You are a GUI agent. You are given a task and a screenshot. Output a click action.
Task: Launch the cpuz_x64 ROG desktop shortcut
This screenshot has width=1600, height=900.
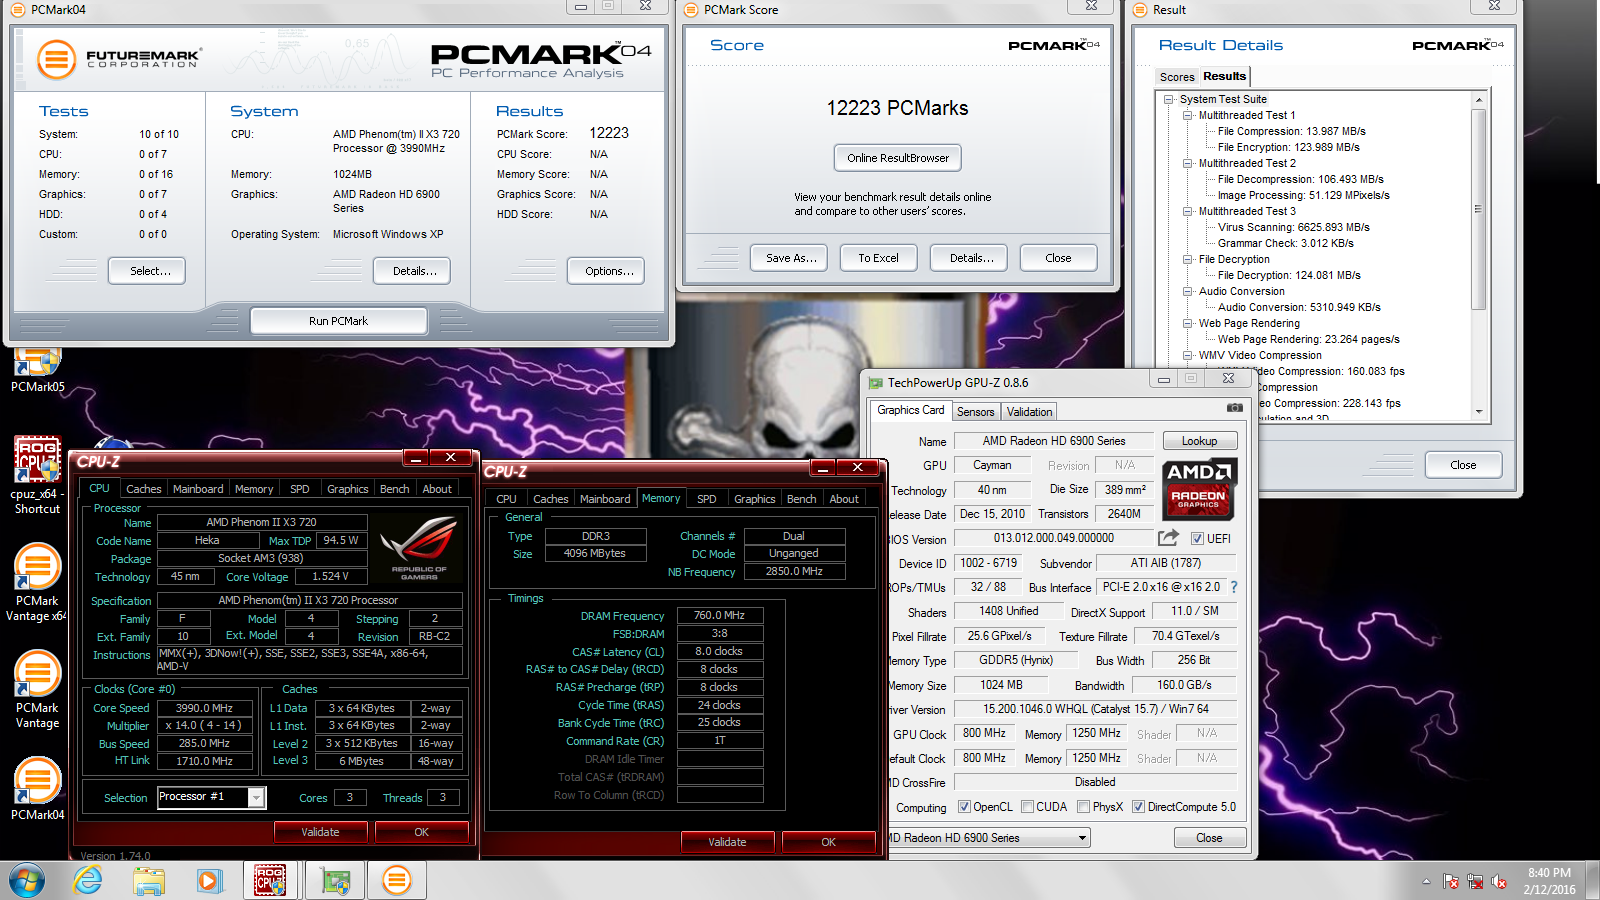[37, 475]
